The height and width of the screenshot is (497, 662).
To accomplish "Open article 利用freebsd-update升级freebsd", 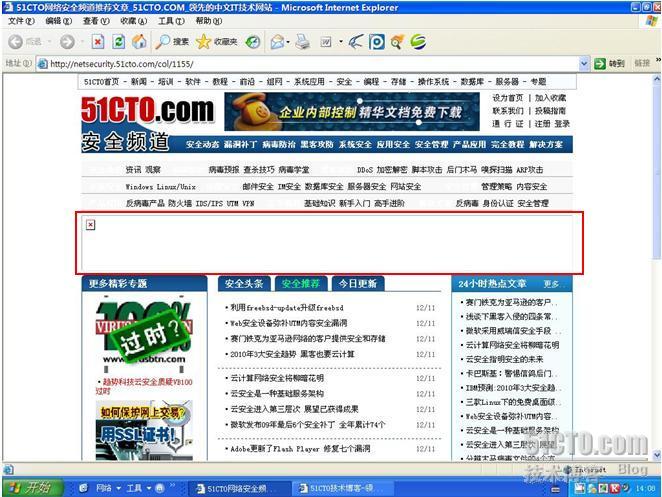I will [287, 308].
